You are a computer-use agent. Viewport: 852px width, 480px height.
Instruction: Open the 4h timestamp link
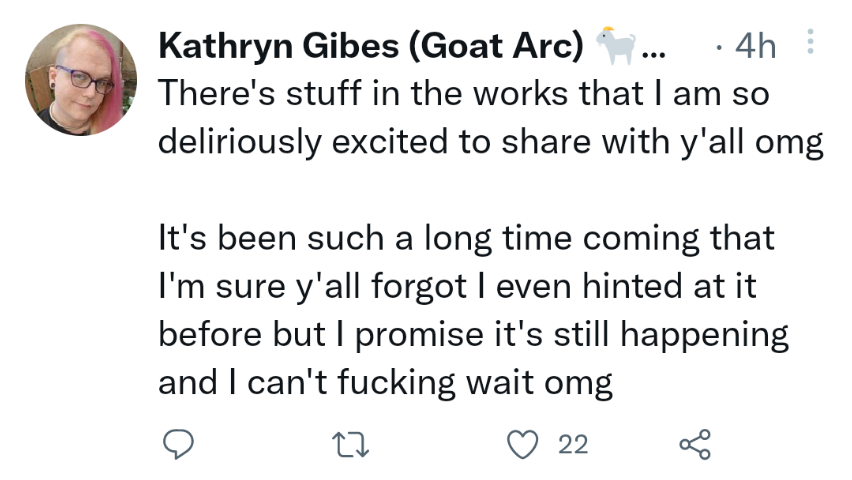755,46
